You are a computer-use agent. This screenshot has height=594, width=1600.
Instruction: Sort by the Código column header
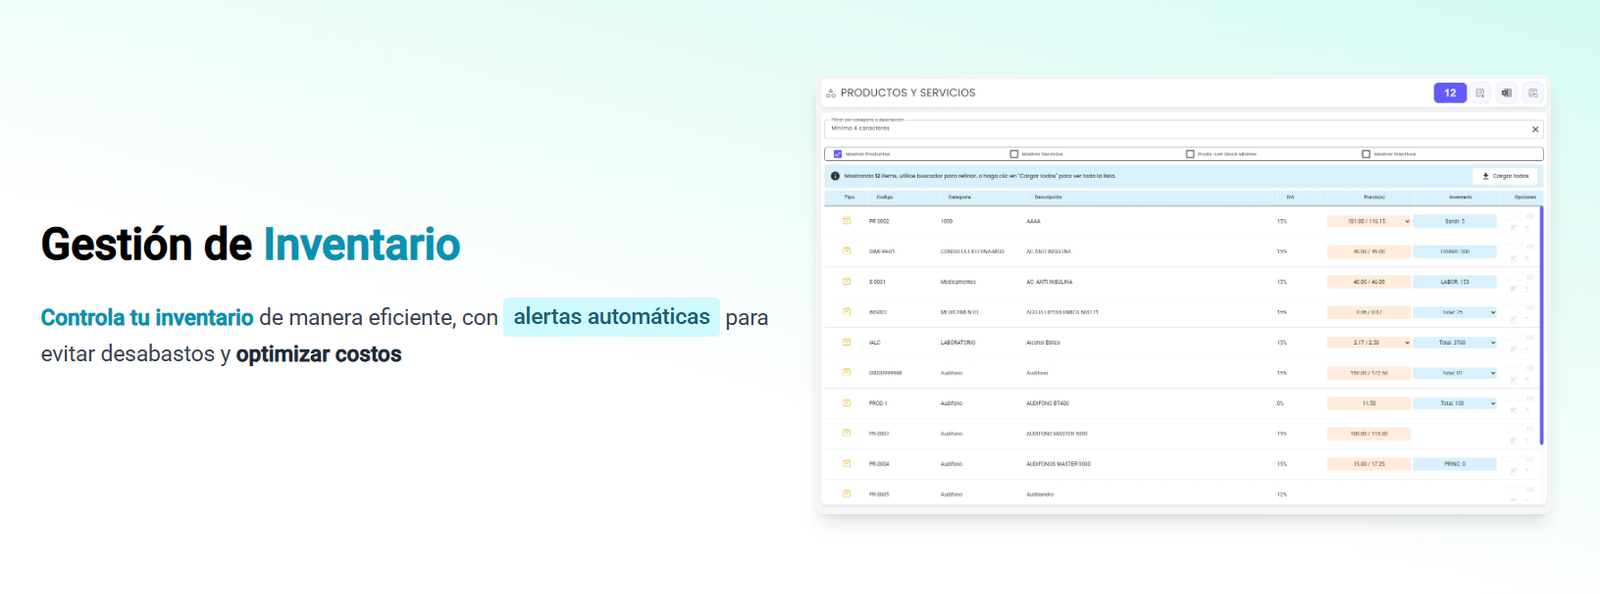tap(885, 197)
